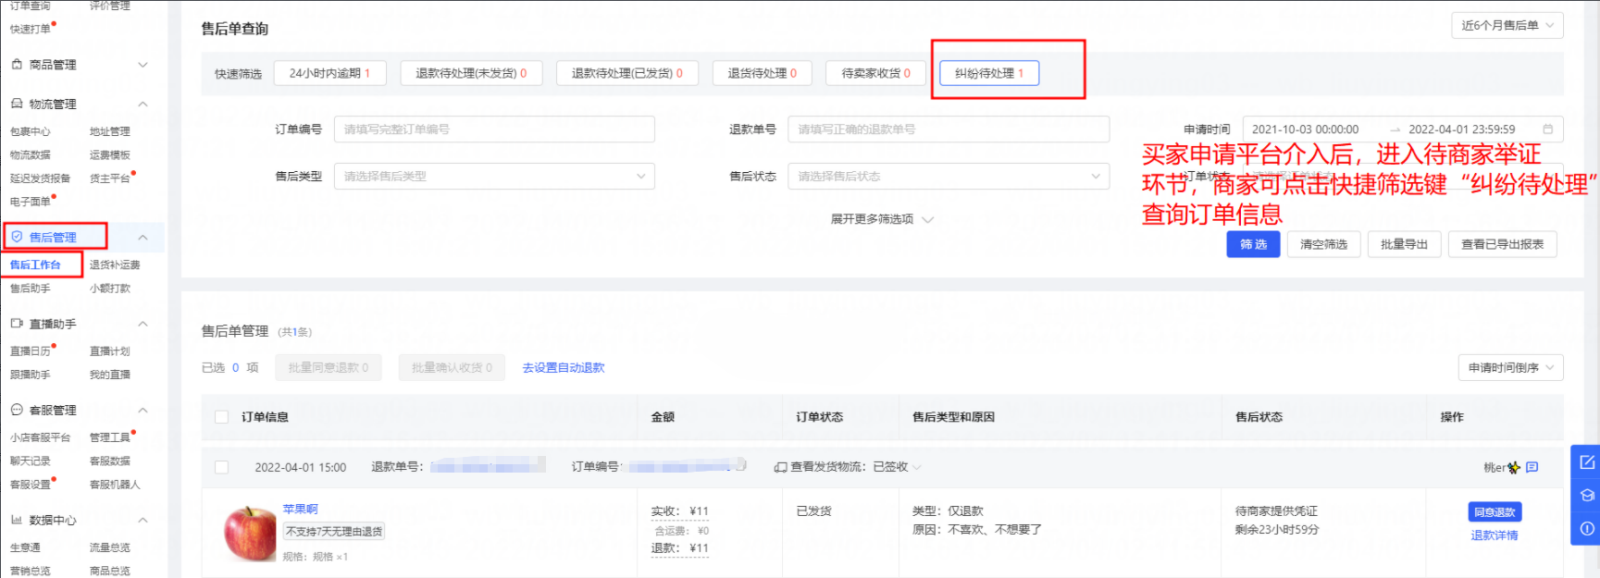This screenshot has height=578, width=1600.
Task: Click the exclamation info icon on floating bar
Action: (x=1586, y=528)
